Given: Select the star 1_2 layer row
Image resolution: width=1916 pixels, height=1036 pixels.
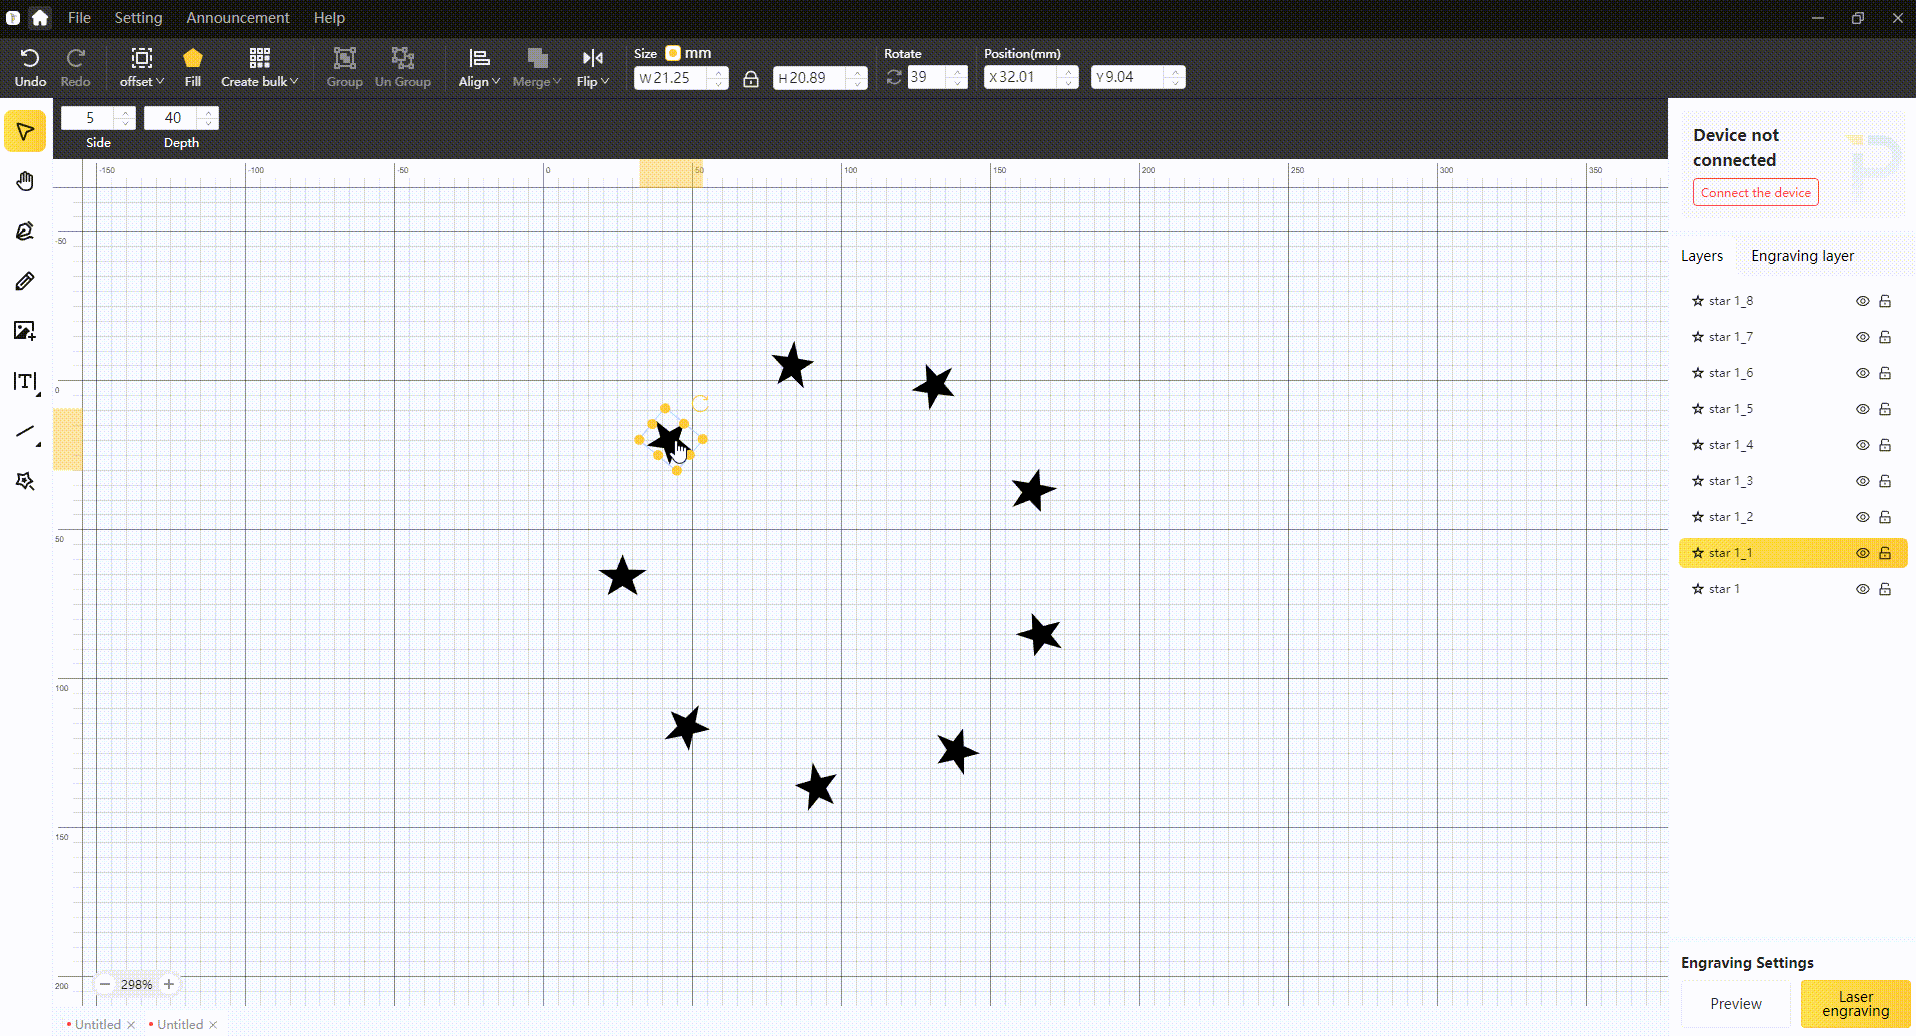Looking at the screenshot, I should pyautogui.click(x=1793, y=517).
